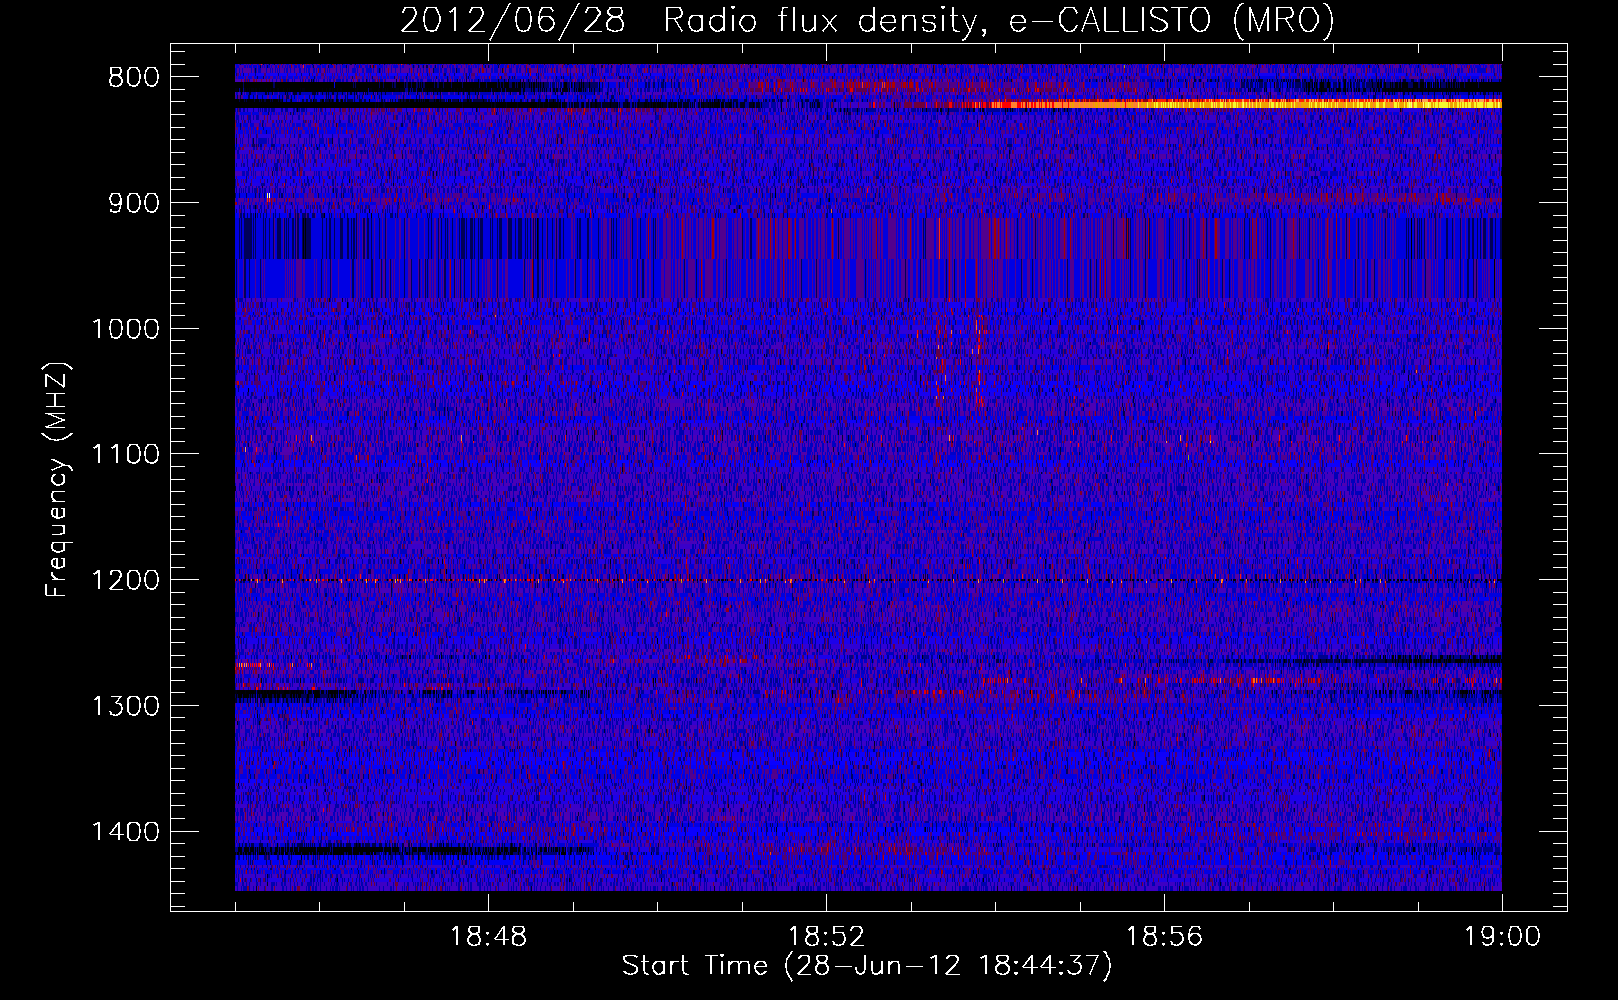This screenshot has width=1618, height=1000.
Task: Click the 18:56 time axis label
Action: tap(1164, 937)
